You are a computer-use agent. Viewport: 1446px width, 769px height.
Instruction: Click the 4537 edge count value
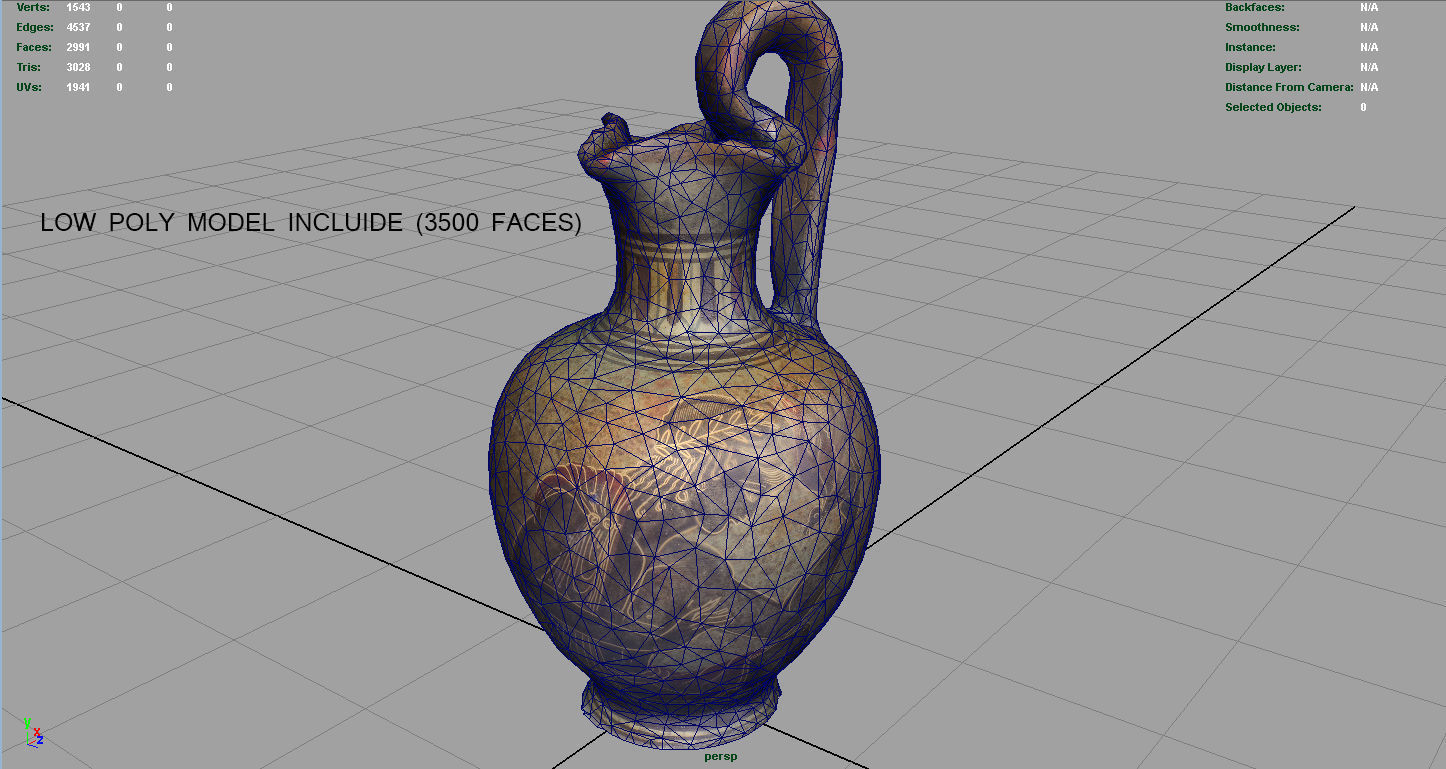[78, 27]
